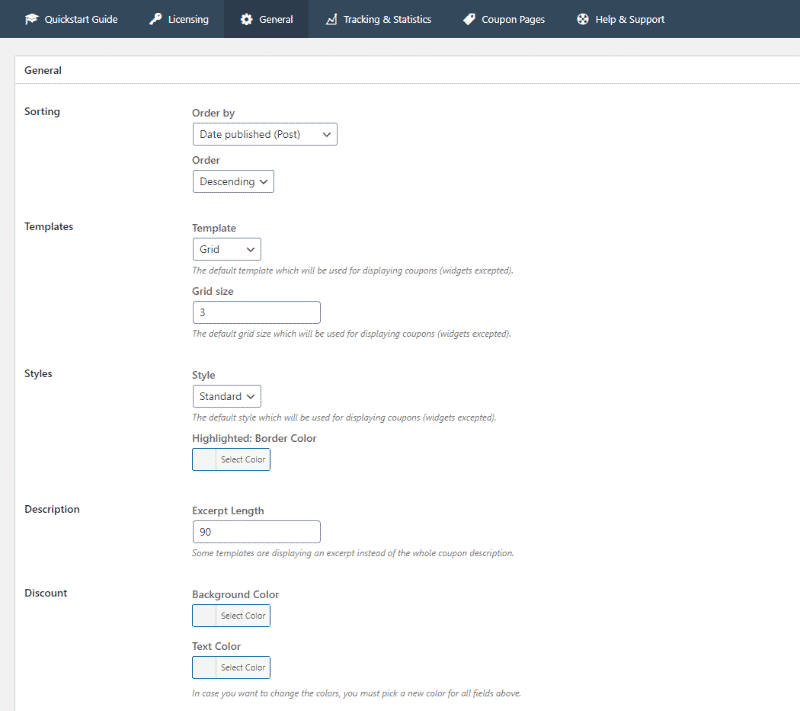
Task: Click the 'Highlighted: Border Color' label
Action: [x=254, y=438]
